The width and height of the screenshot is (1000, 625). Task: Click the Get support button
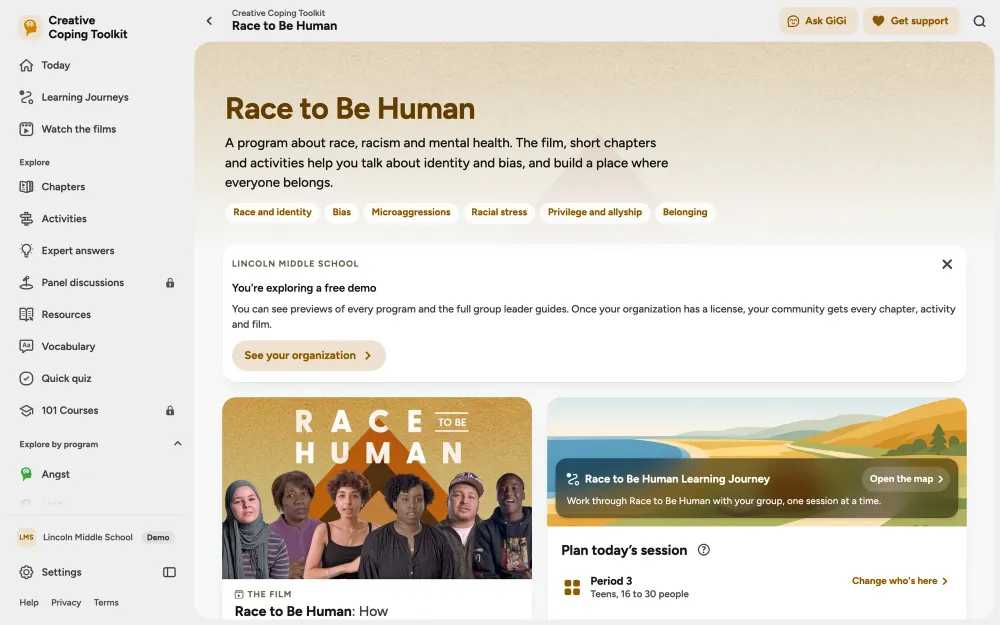[x=911, y=21]
